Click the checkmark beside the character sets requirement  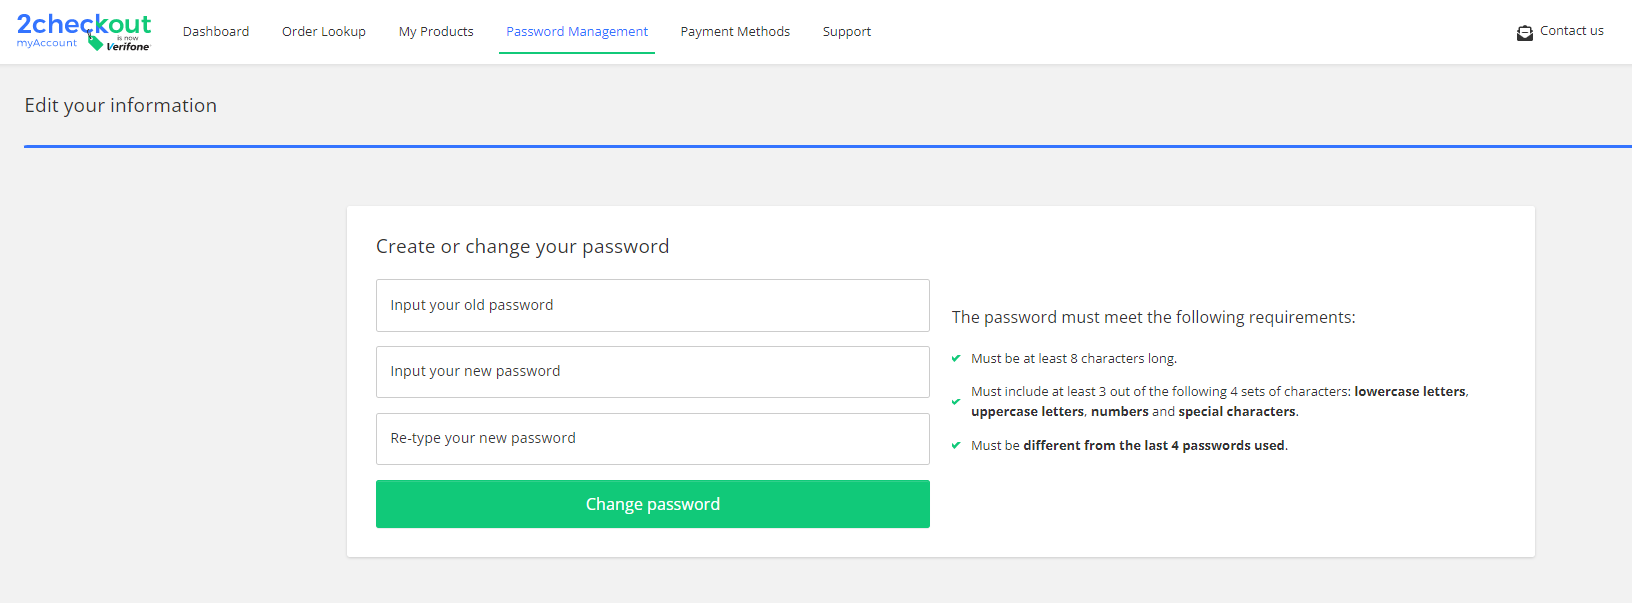[956, 400]
